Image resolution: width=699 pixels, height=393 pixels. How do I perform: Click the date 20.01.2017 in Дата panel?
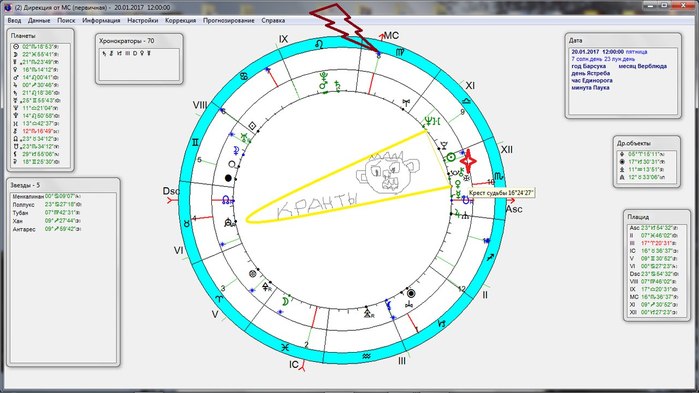click(584, 52)
